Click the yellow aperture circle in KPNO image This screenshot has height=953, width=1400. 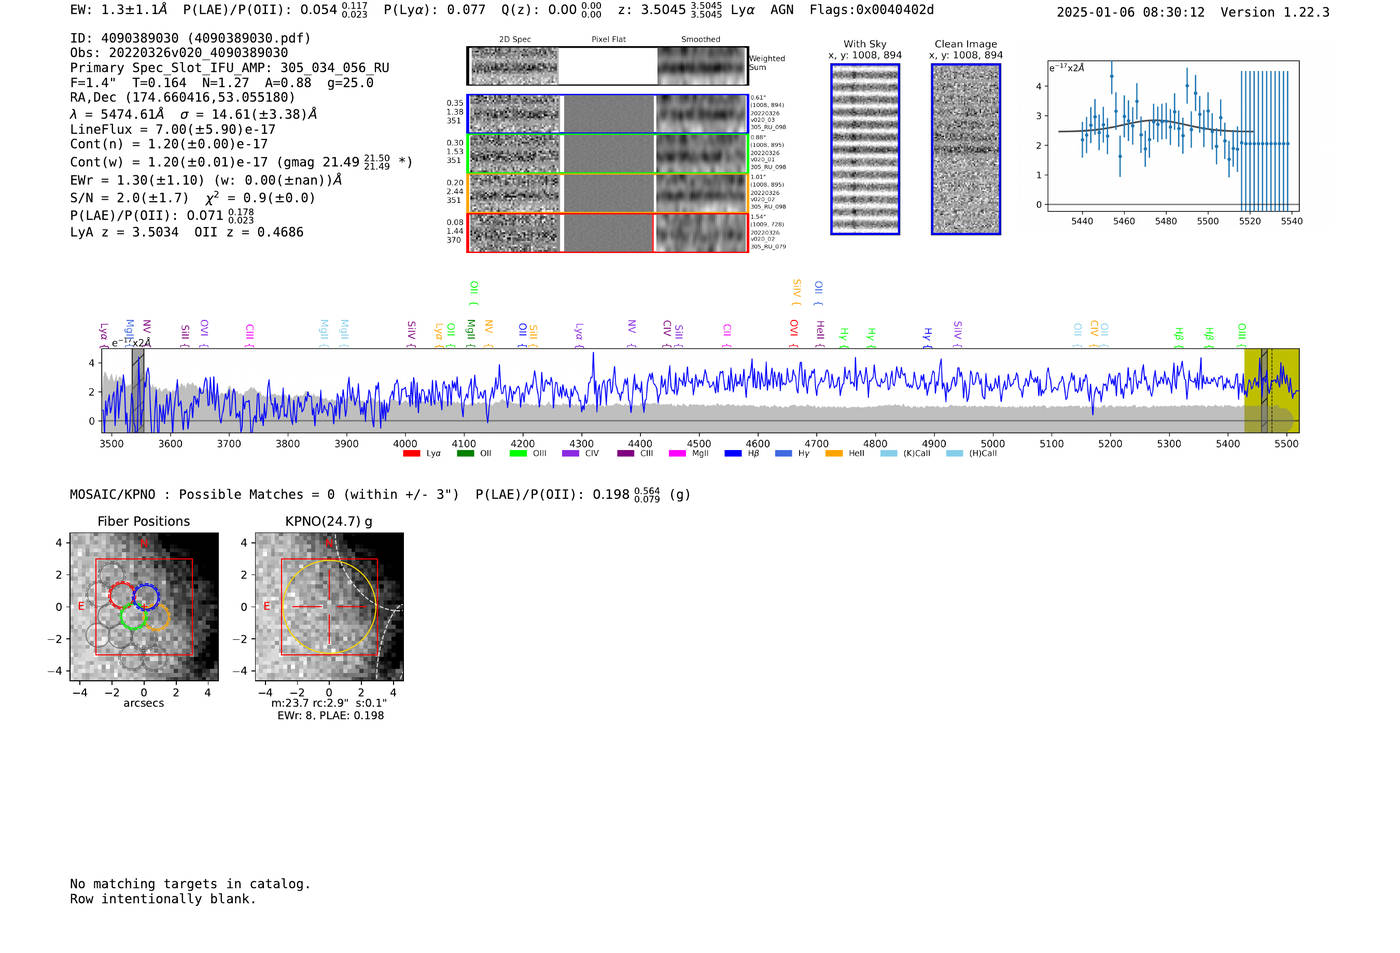329,607
